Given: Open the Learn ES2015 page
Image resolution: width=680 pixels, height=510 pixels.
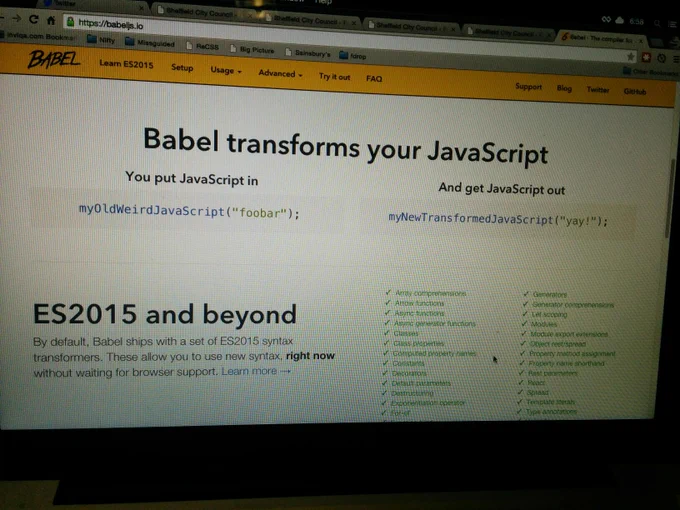Looking at the screenshot, I should click(x=126, y=64).
